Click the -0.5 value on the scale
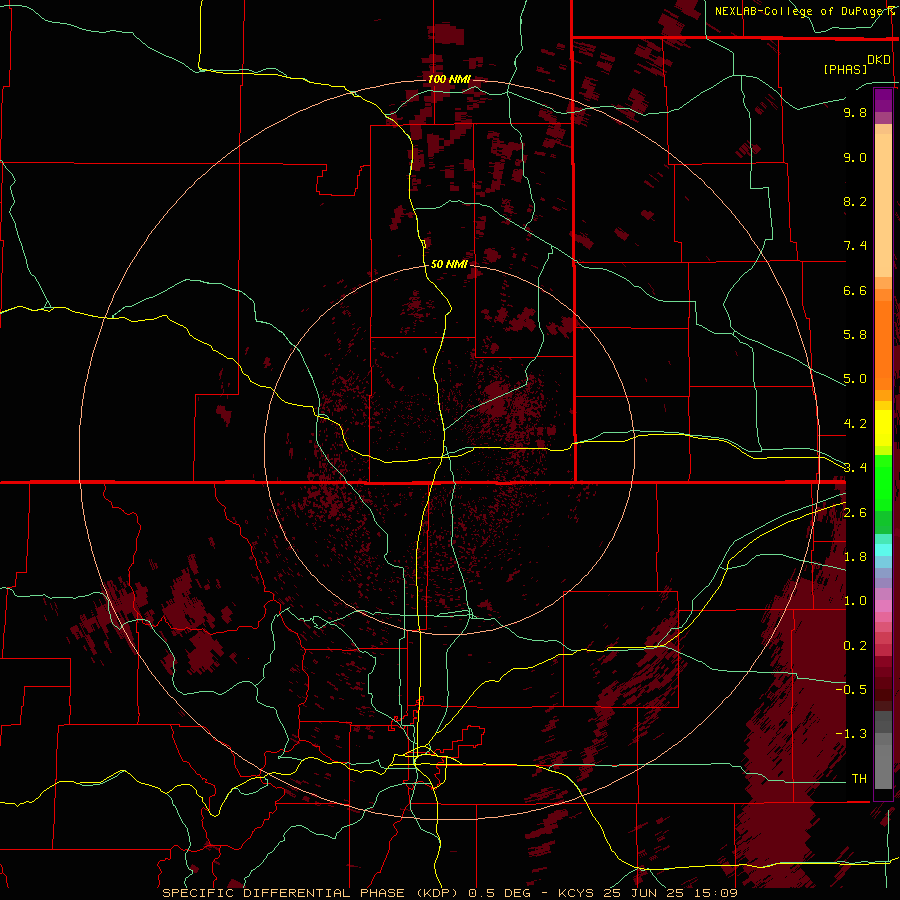Screen dimensions: 900x900 point(851,689)
